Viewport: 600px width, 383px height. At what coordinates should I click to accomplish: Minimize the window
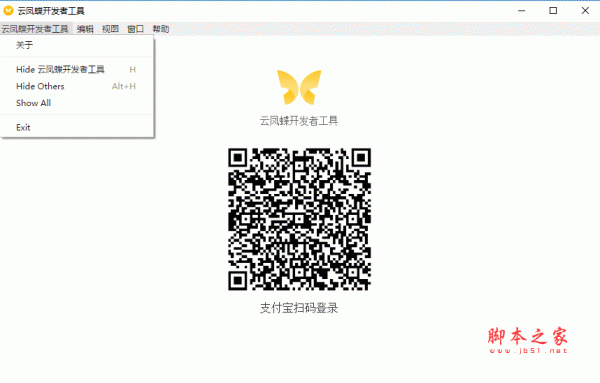pyautogui.click(x=522, y=11)
